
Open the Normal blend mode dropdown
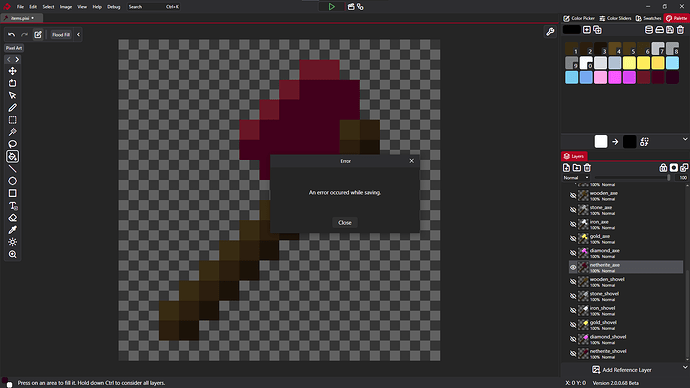tap(576, 178)
